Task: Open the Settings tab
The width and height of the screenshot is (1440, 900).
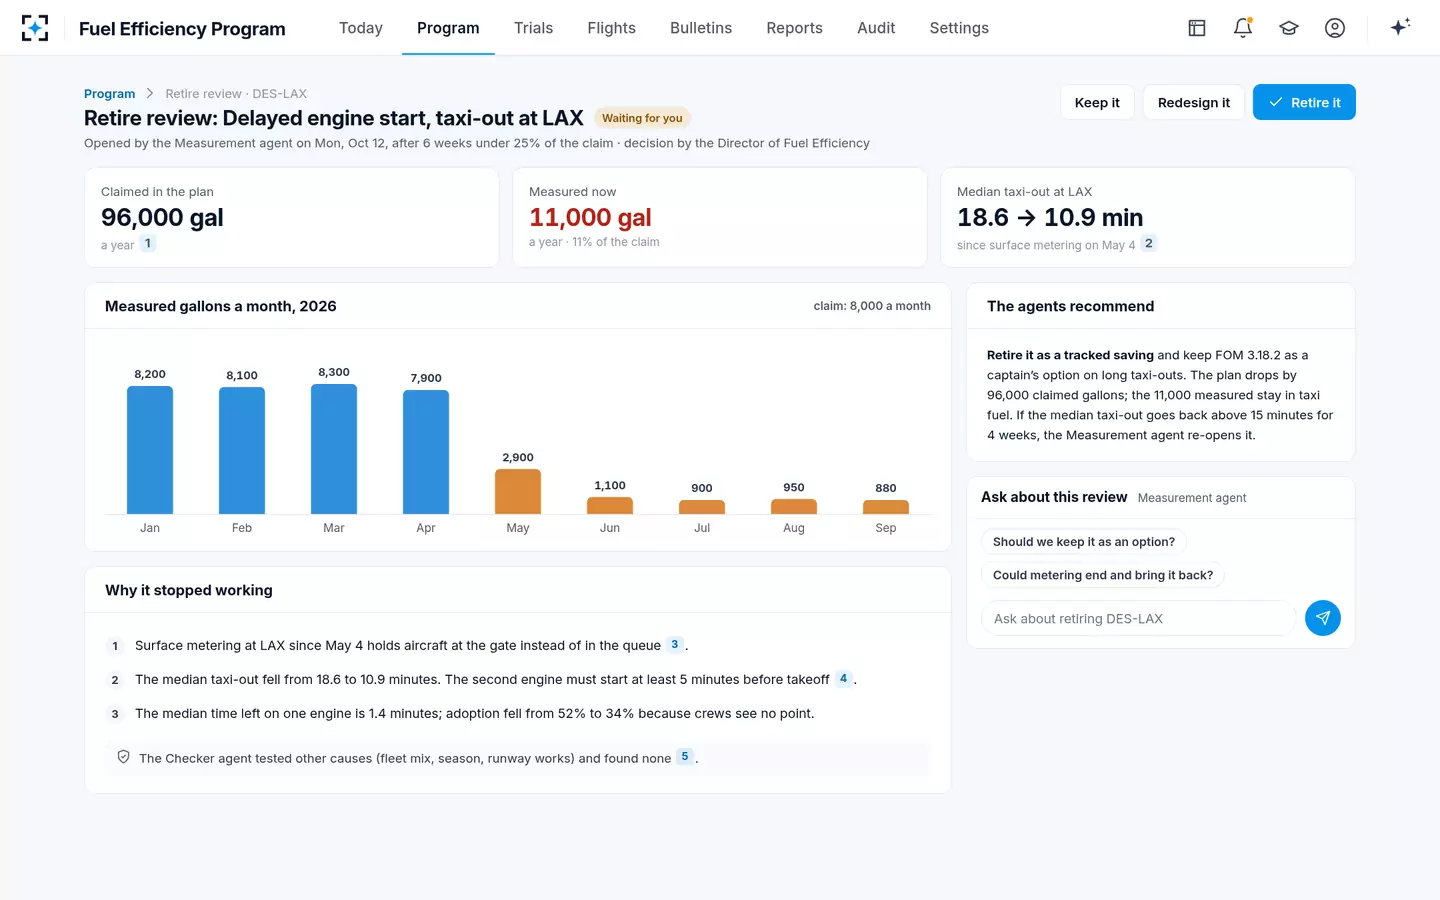Action: coord(959,28)
